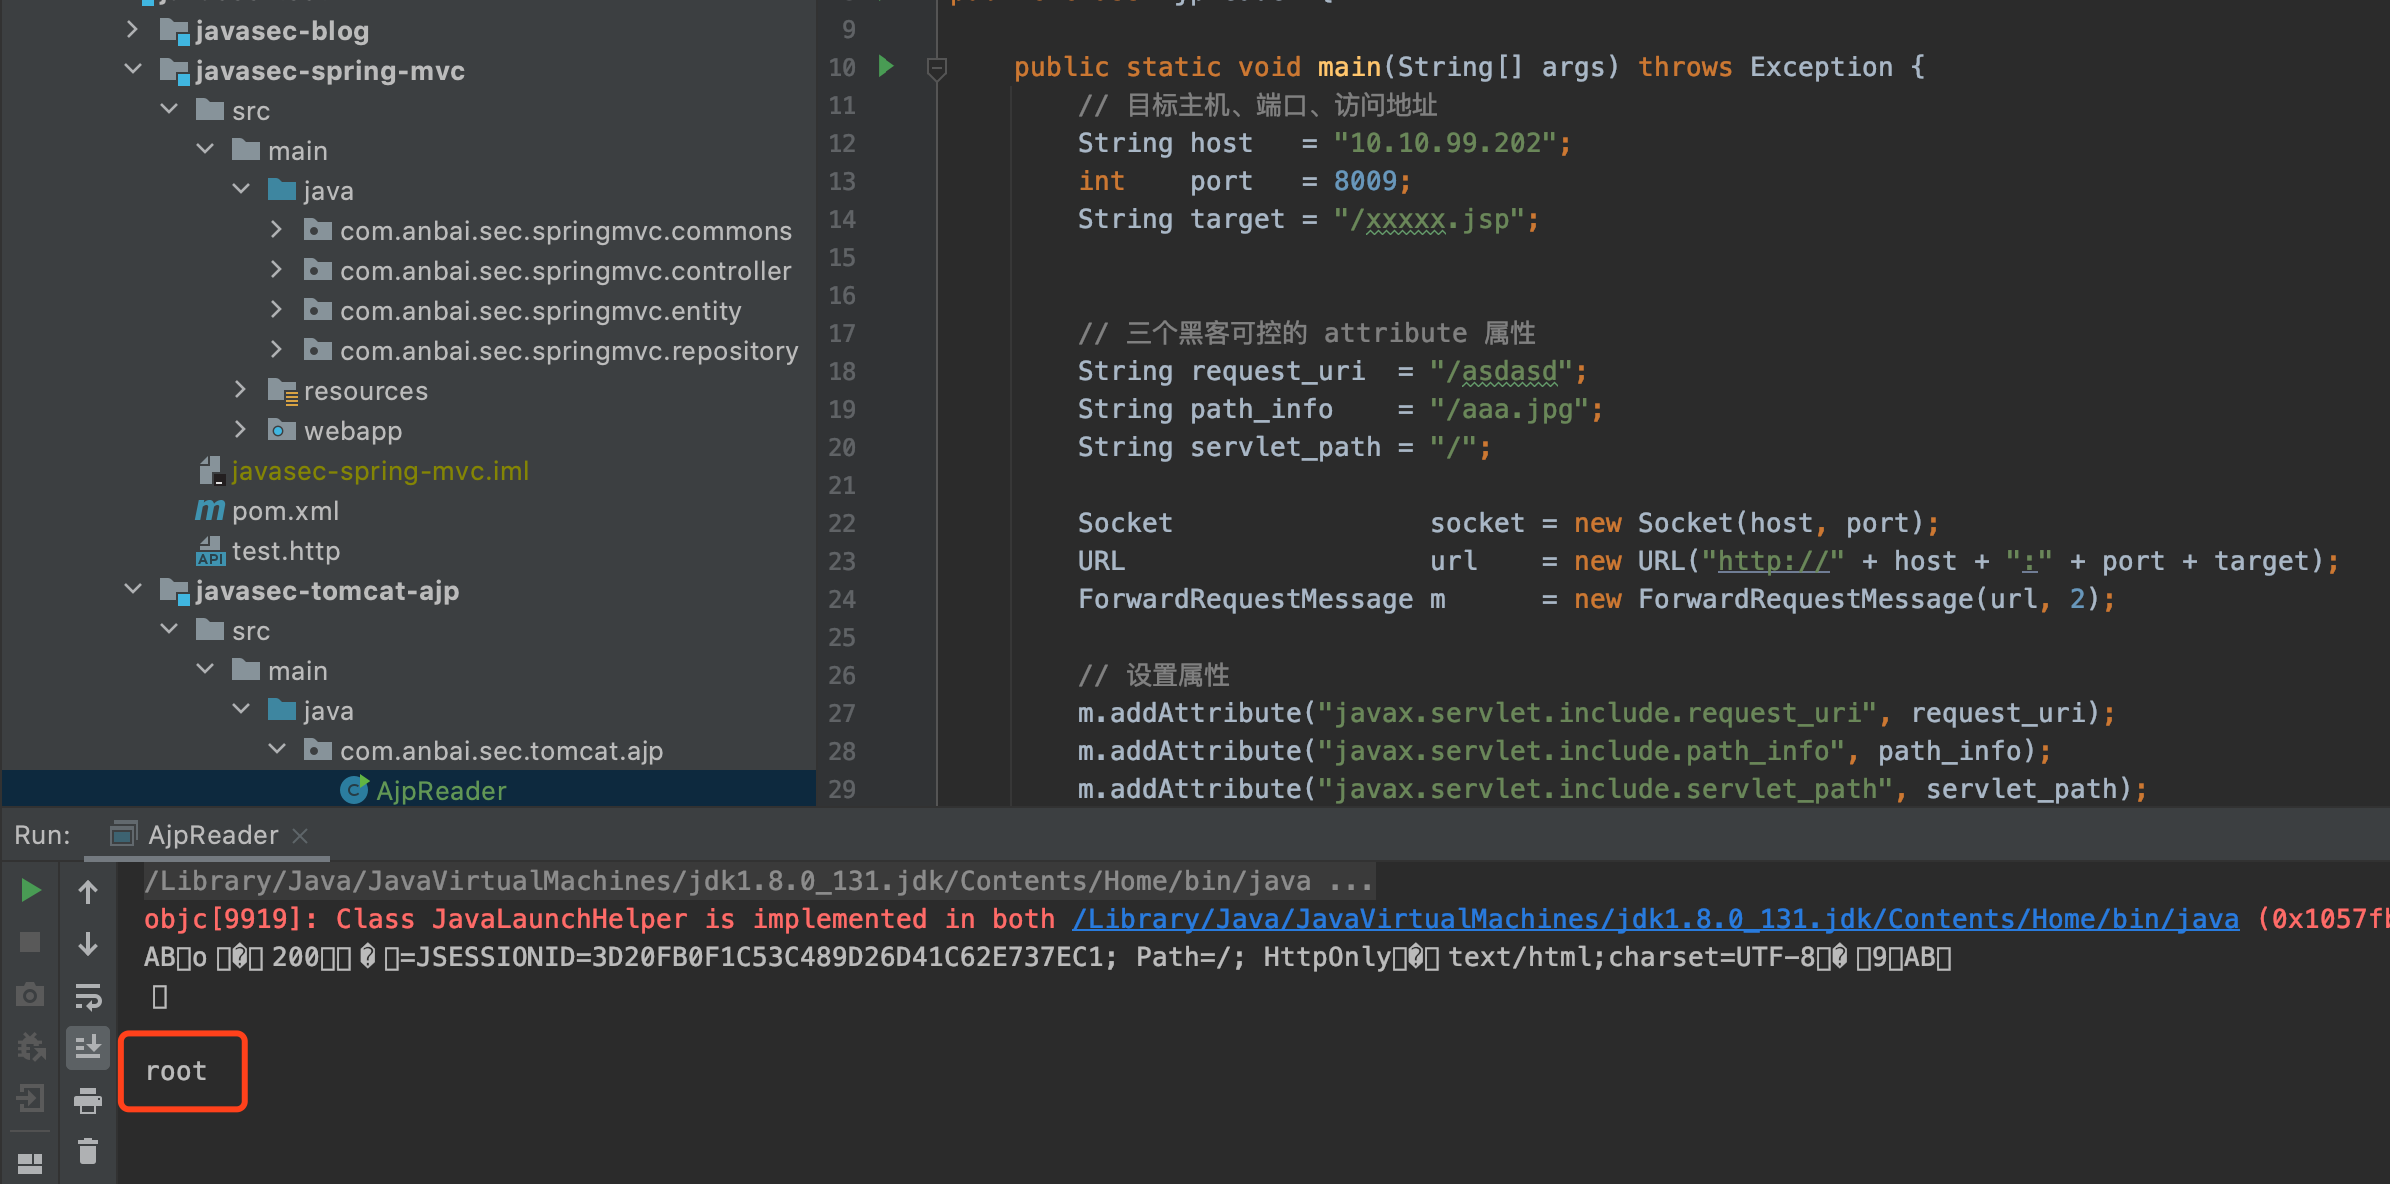Expand the resources folder

[241, 389]
